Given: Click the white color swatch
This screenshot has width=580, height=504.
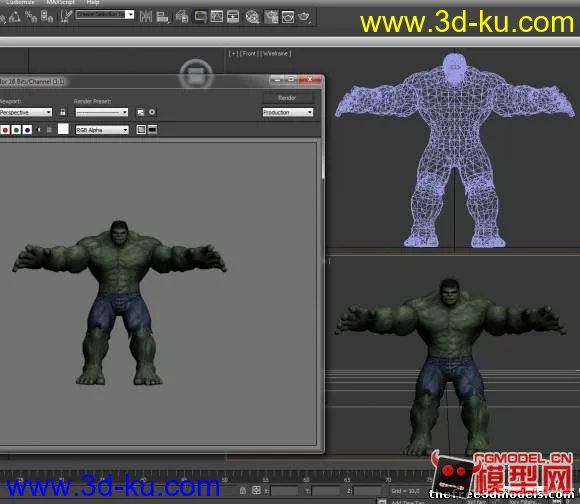Looking at the screenshot, I should 63,129.
